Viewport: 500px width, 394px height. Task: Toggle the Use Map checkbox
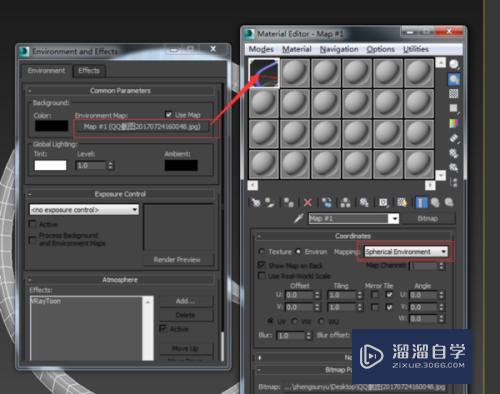169,114
